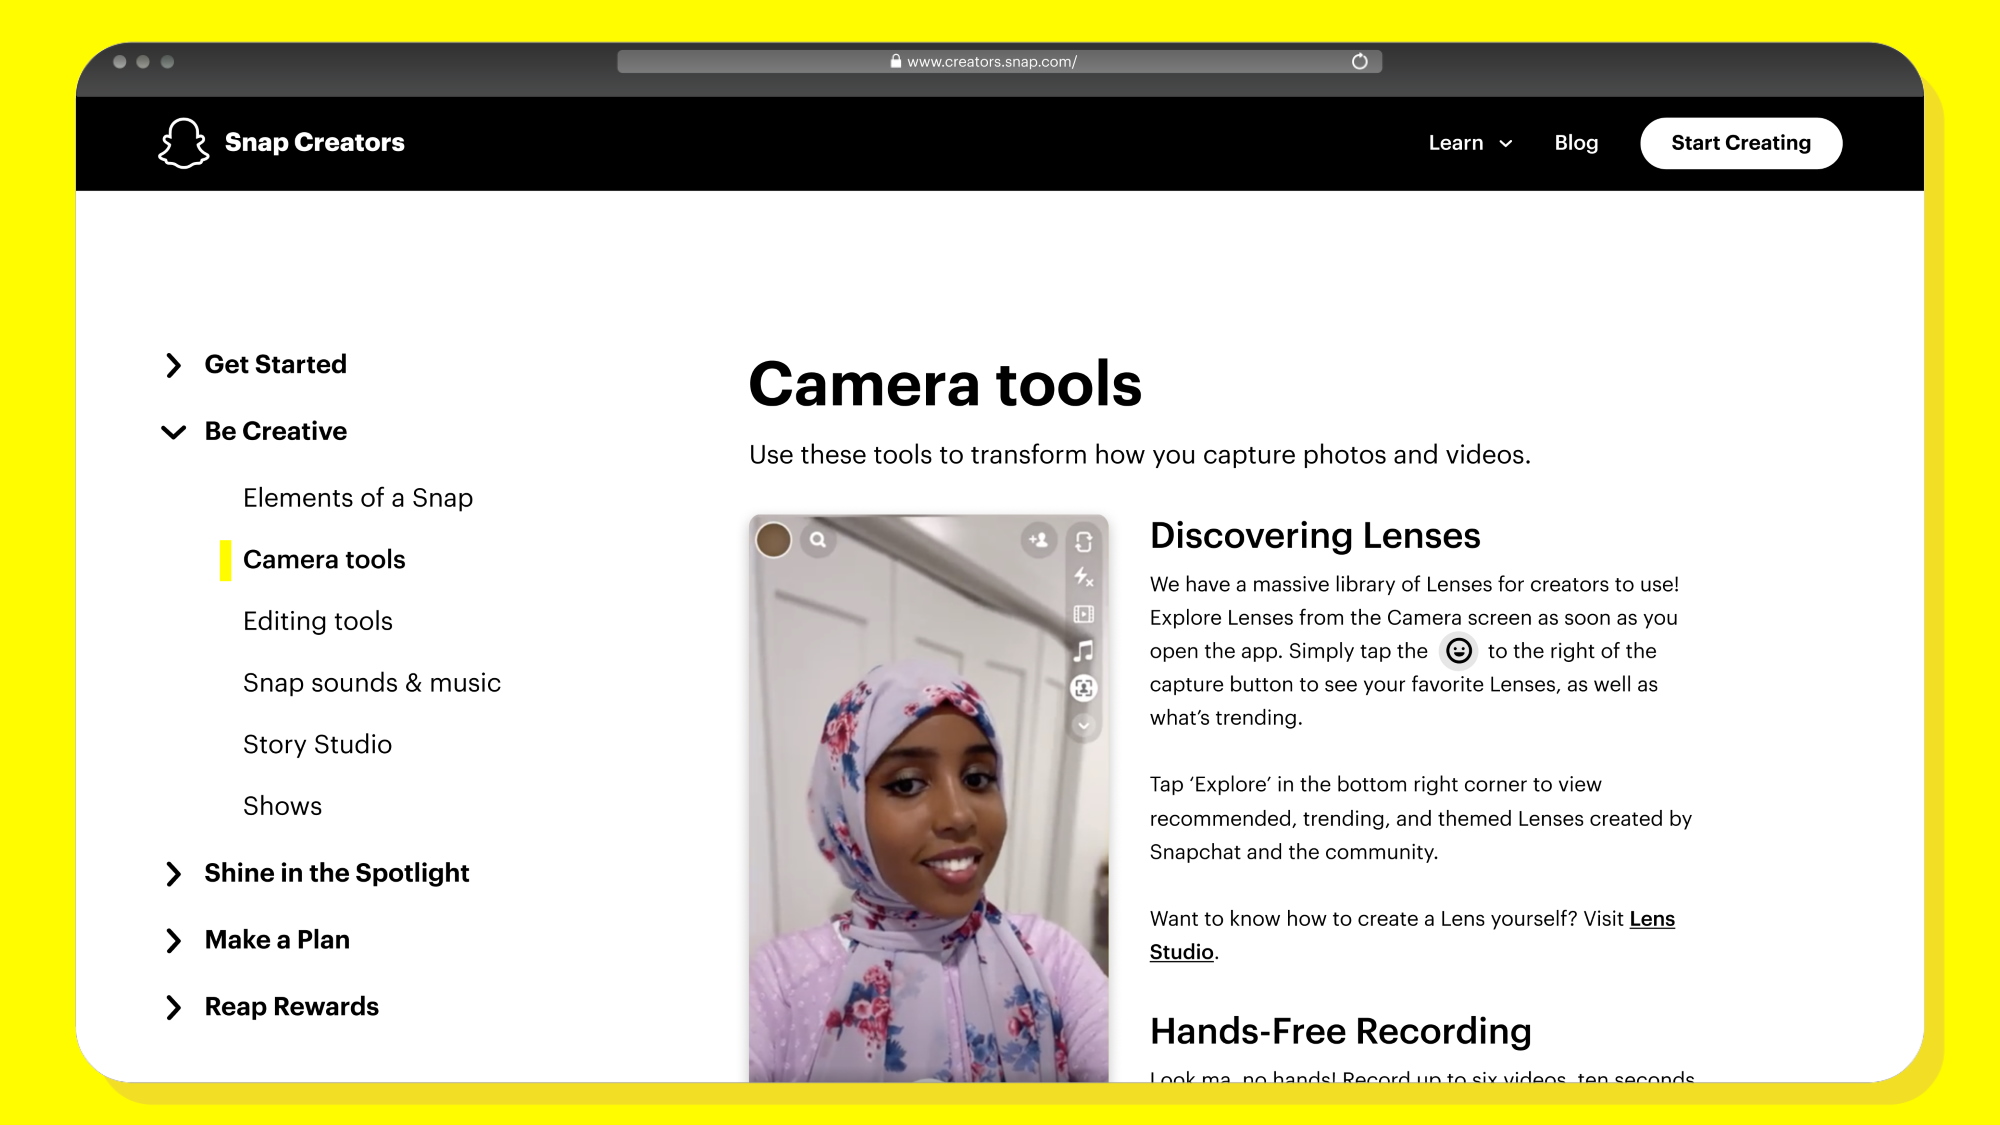Click the reload icon in the address bar
Viewport: 2000px width, 1125px height.
[1359, 61]
